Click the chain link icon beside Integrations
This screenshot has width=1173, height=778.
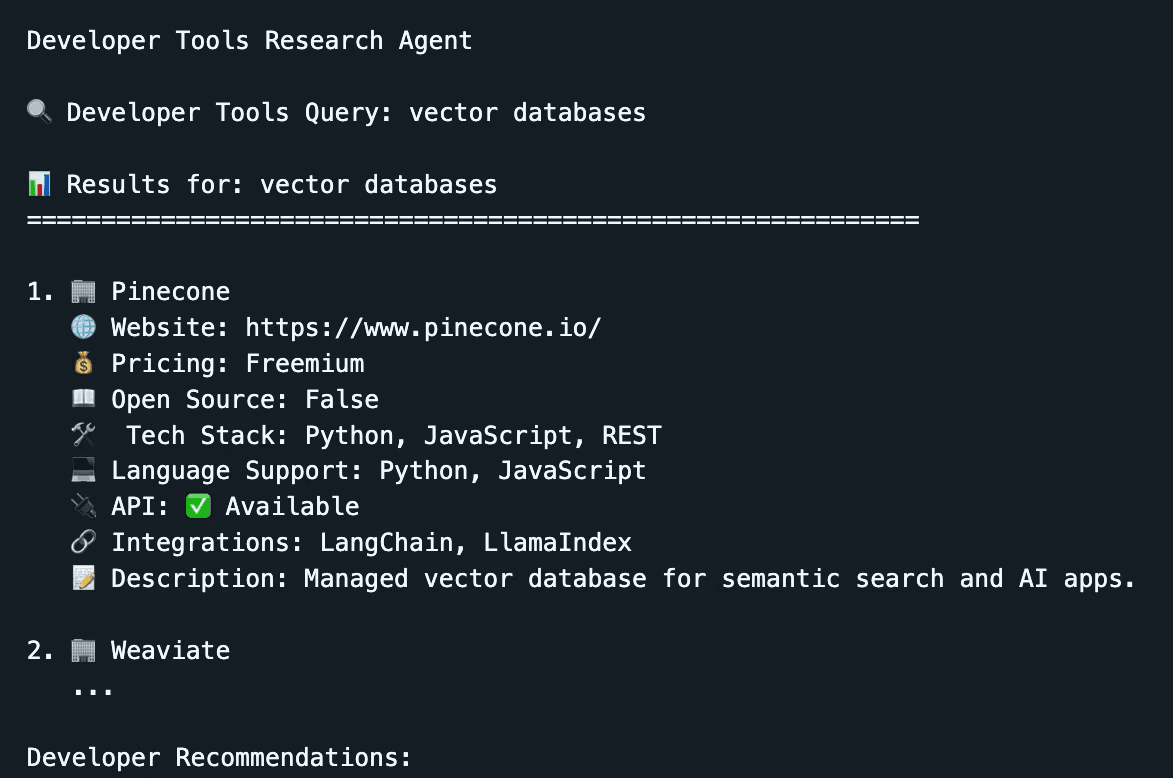[84, 542]
